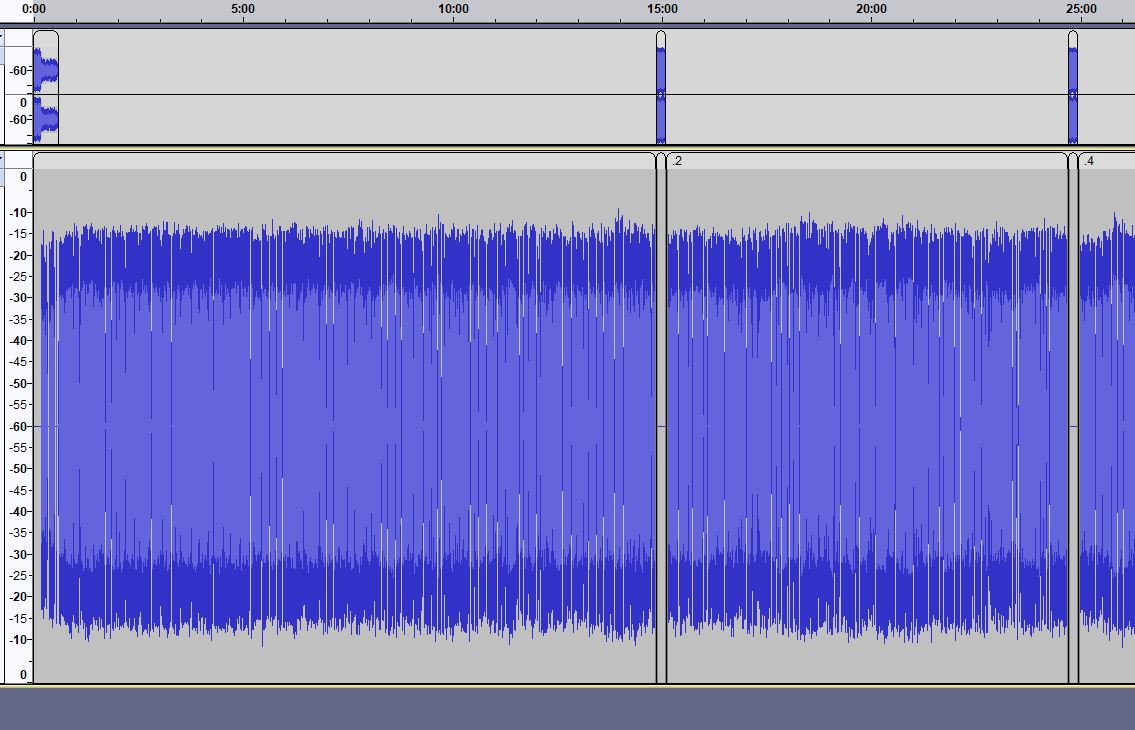Click inside the waveform of the .4 clip

point(1107,427)
